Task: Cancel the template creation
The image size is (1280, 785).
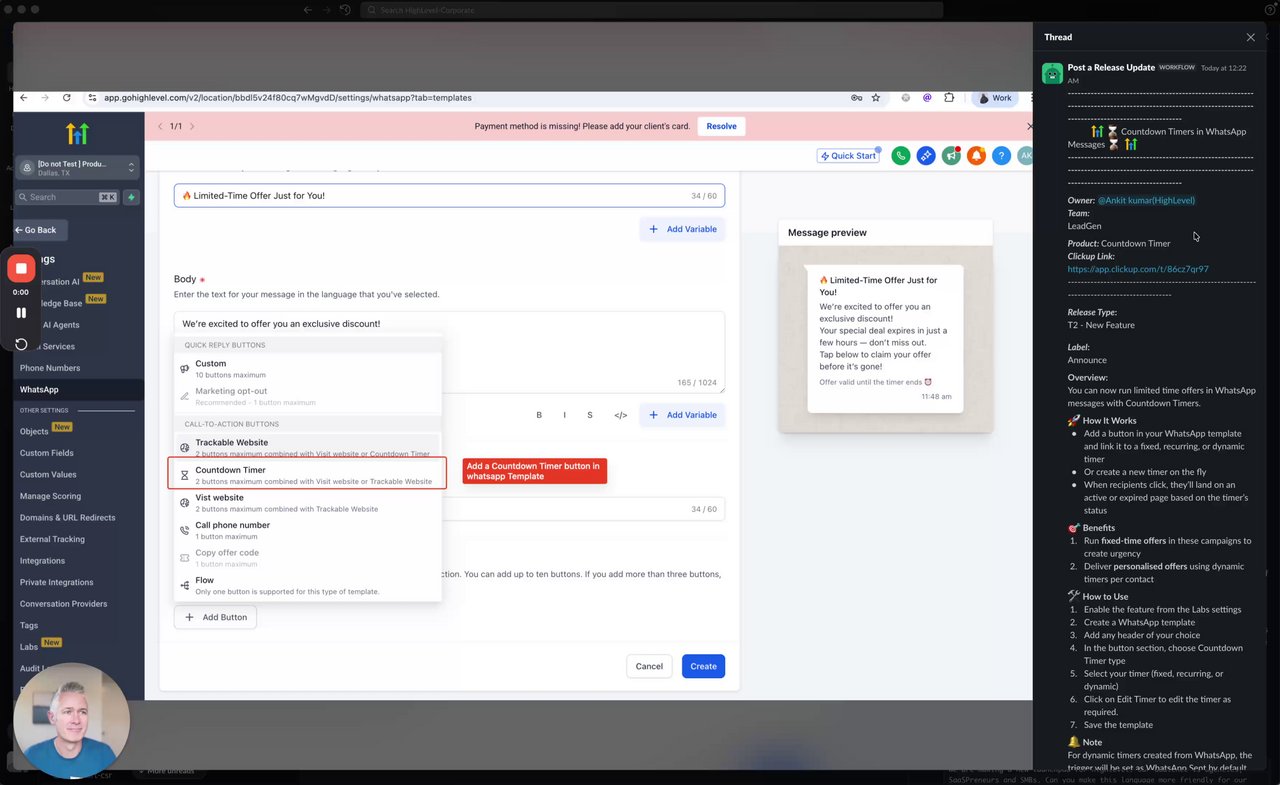Action: pos(649,666)
